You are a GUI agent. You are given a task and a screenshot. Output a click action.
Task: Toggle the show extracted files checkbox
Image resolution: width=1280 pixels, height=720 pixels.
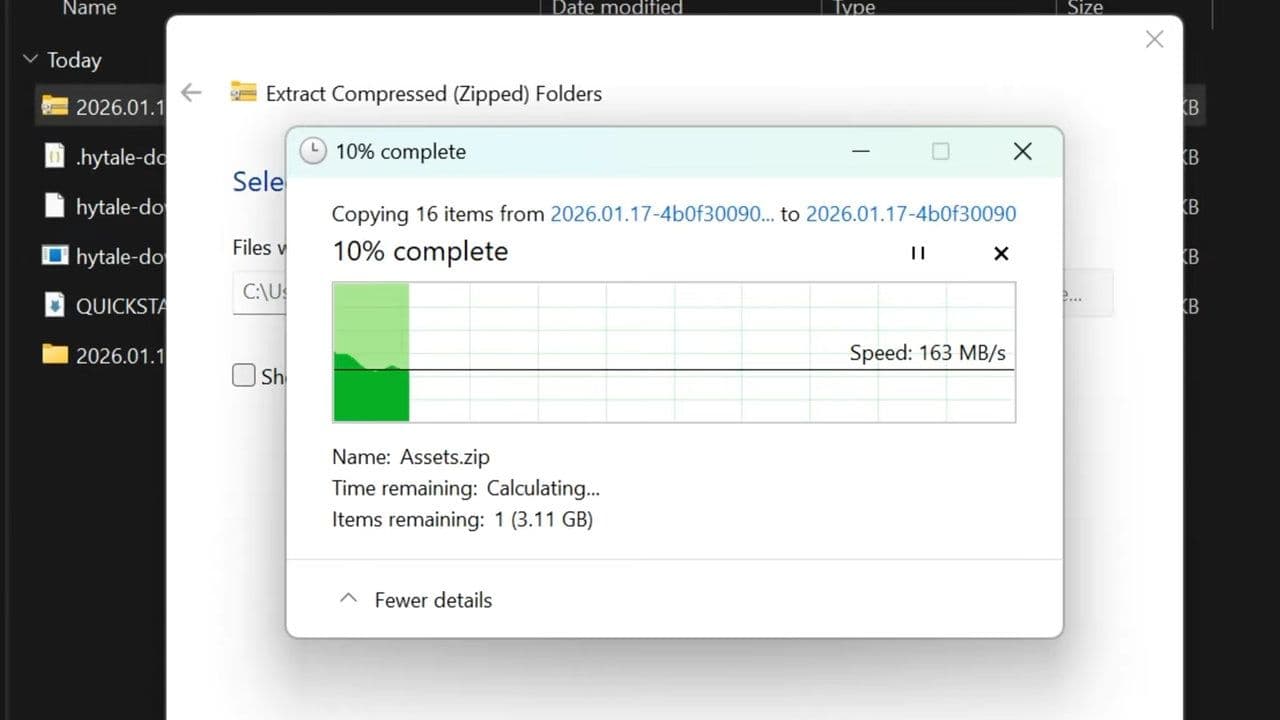coord(244,375)
